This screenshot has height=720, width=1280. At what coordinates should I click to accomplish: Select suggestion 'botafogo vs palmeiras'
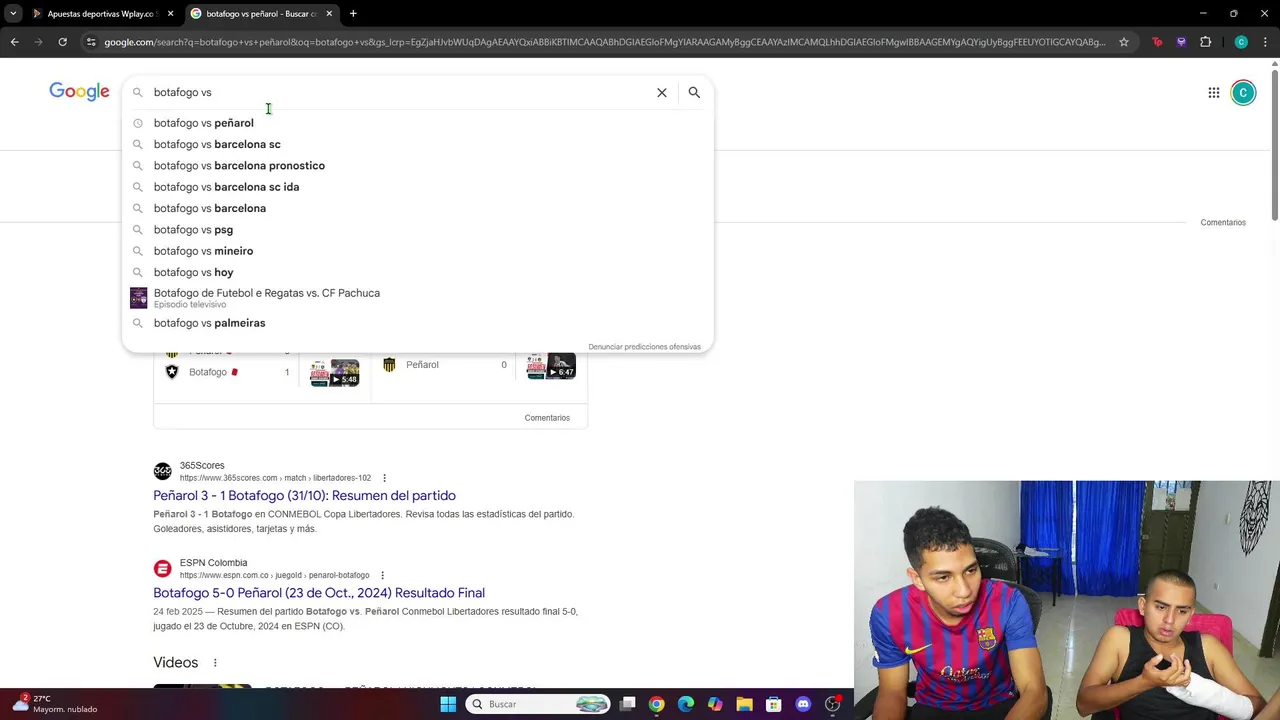418,323
